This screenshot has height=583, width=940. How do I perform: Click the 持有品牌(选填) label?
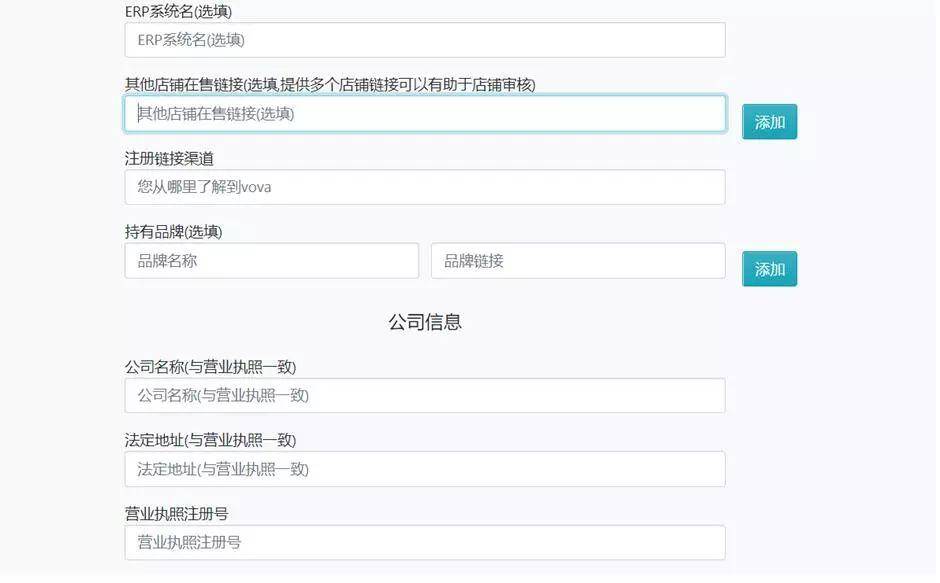(173, 232)
